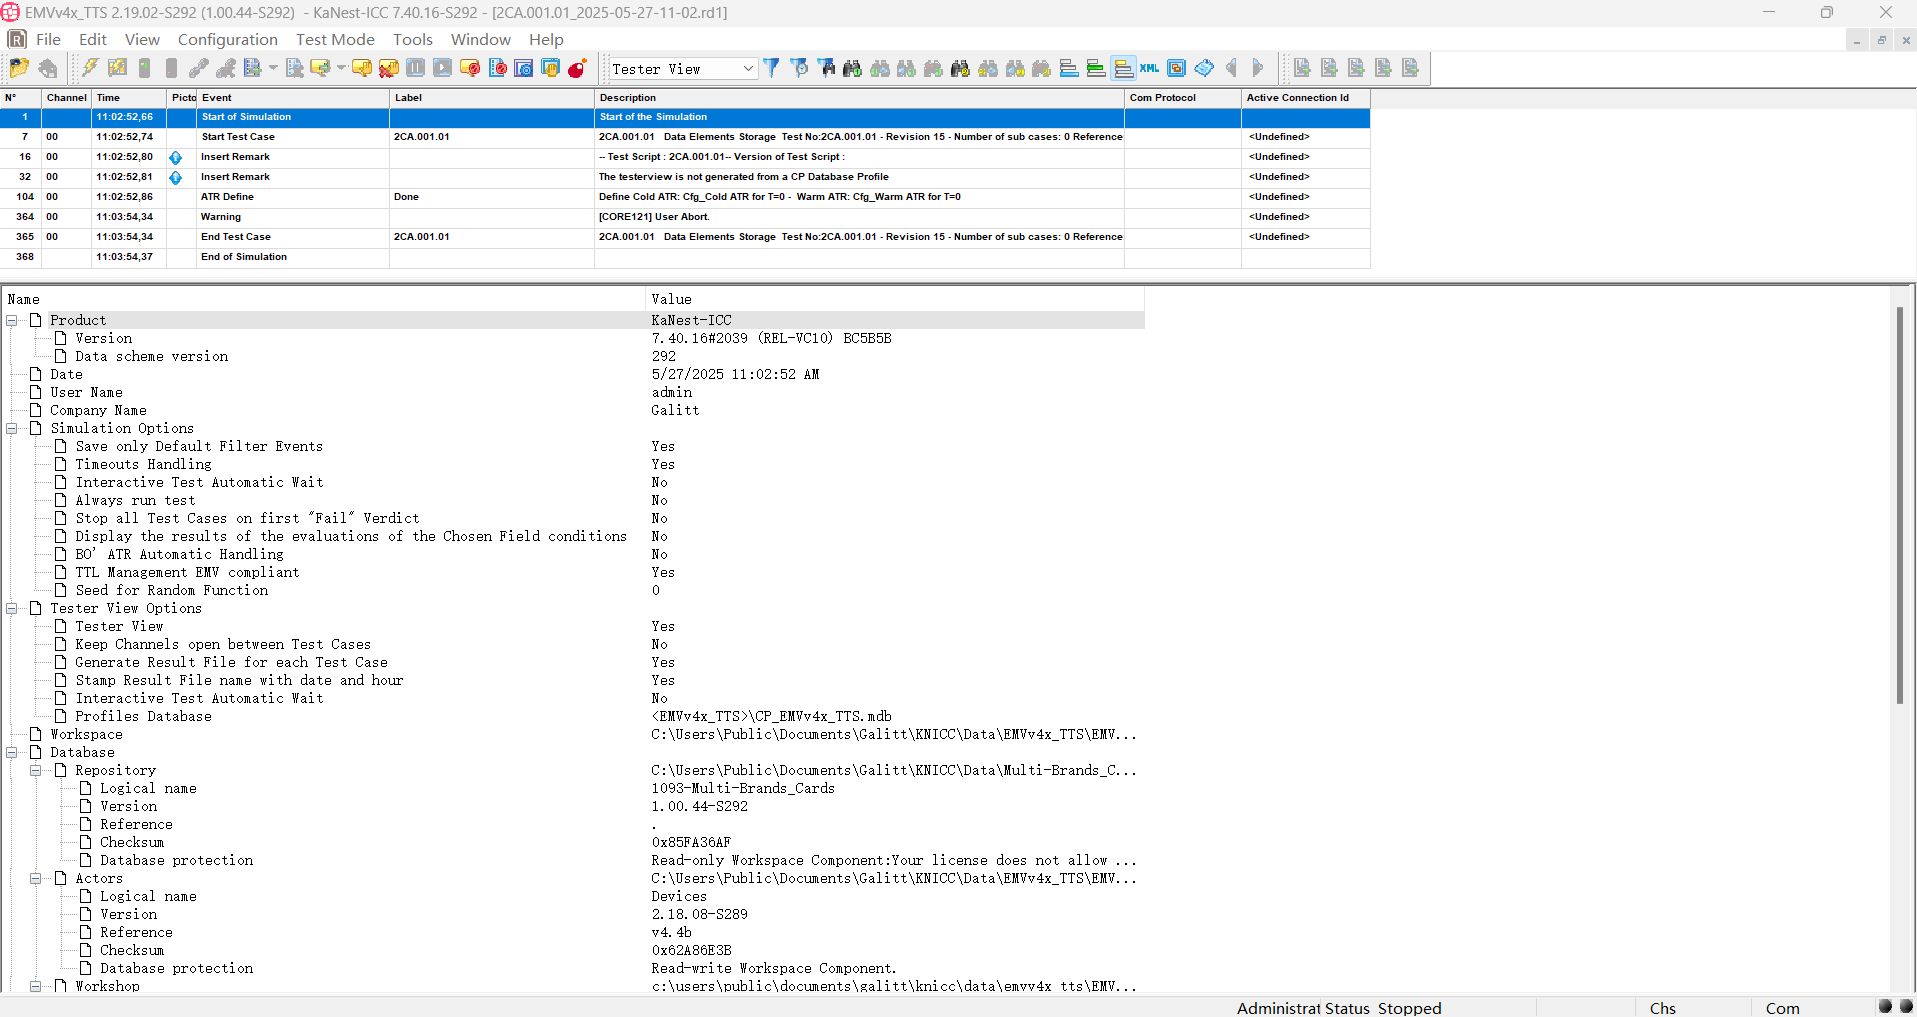Click the right arrow navigation icon
The image size is (1917, 1017).
[x=1258, y=68]
